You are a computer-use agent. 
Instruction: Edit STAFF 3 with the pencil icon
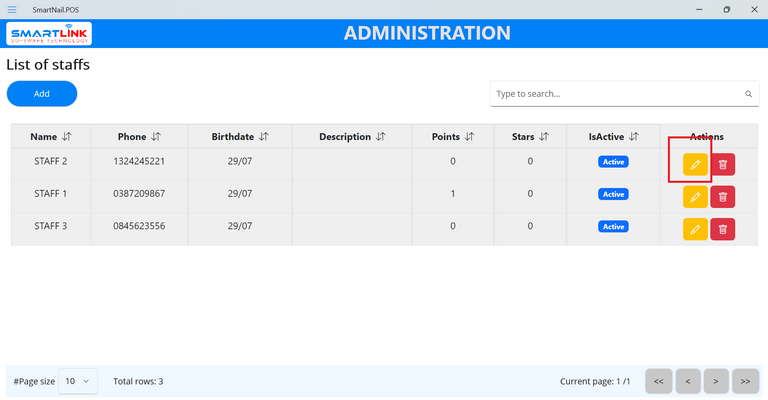(x=695, y=229)
